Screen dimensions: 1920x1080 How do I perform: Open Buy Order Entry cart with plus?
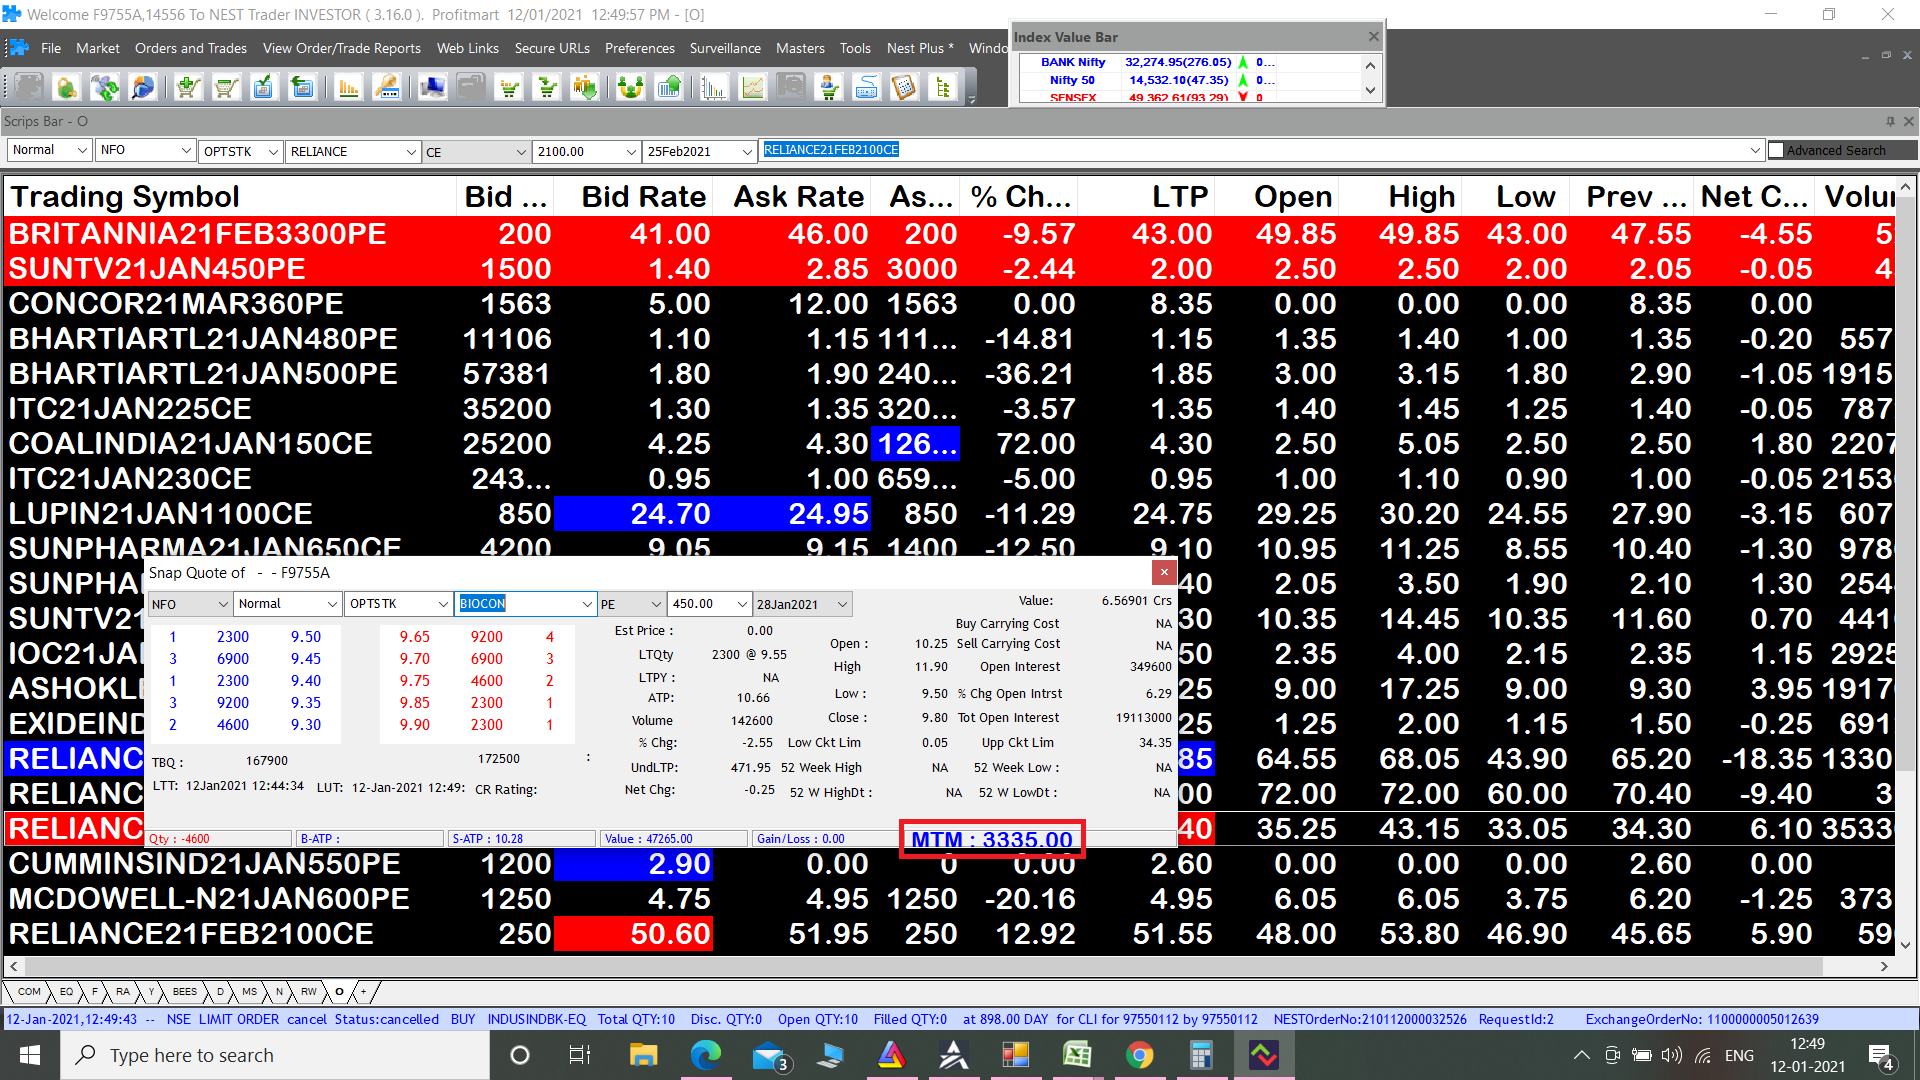188,88
